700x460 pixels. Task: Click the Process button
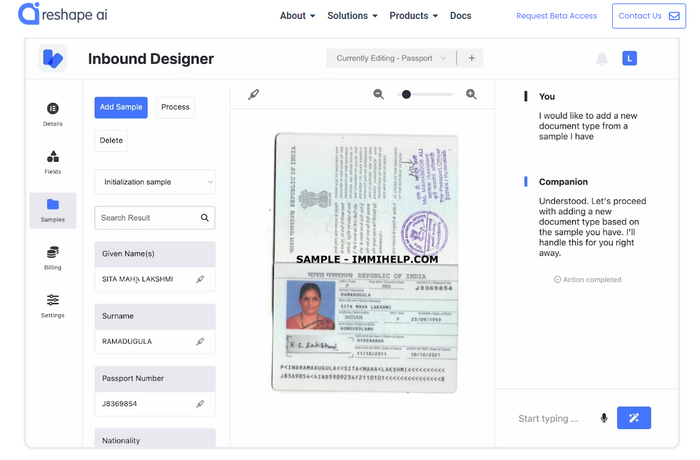tap(175, 107)
